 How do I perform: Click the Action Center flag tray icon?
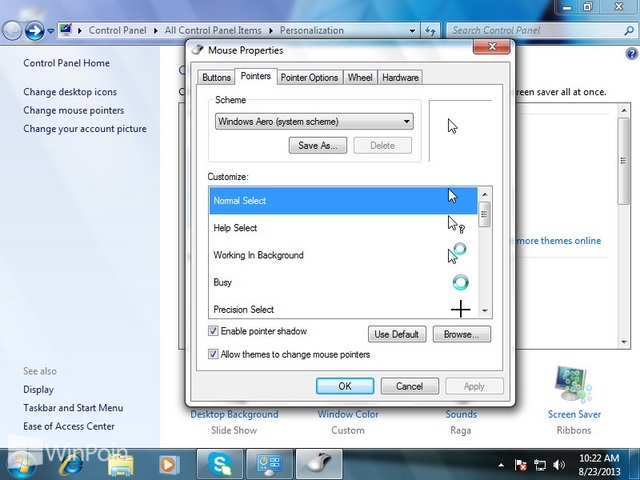click(520, 464)
